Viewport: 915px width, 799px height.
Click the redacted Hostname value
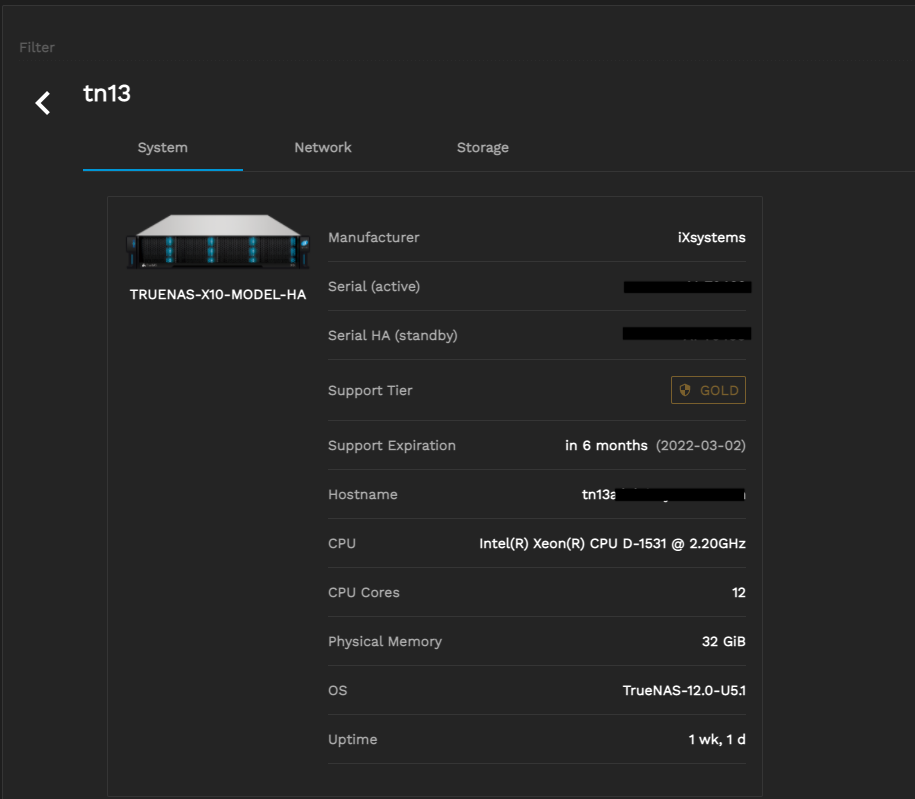pos(663,495)
